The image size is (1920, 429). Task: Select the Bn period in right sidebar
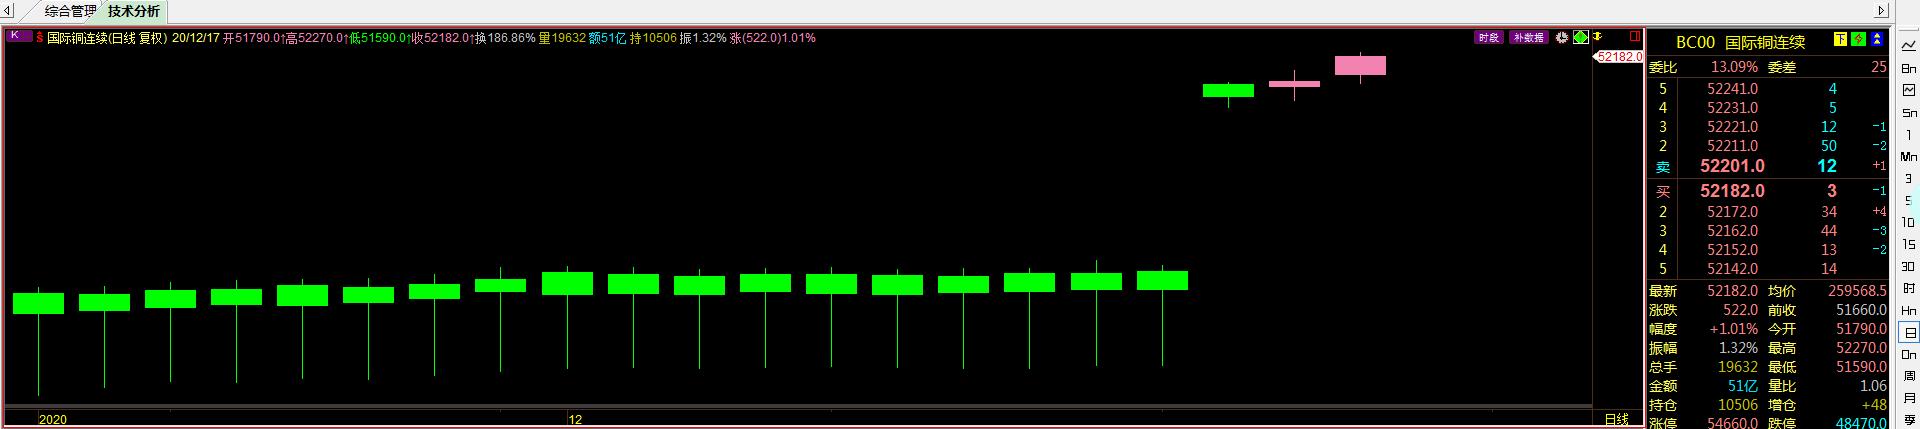click(1909, 68)
